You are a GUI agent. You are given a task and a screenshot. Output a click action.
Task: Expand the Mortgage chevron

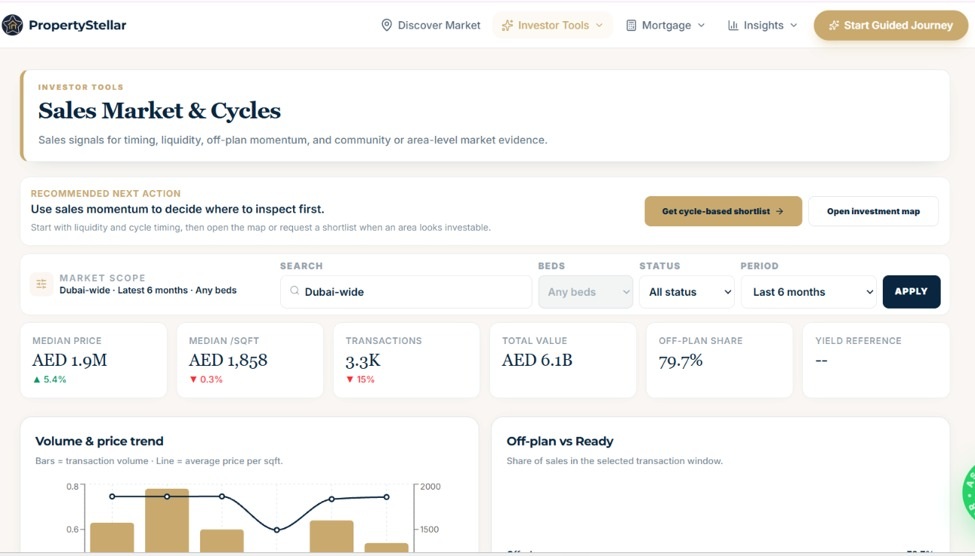tap(701, 25)
